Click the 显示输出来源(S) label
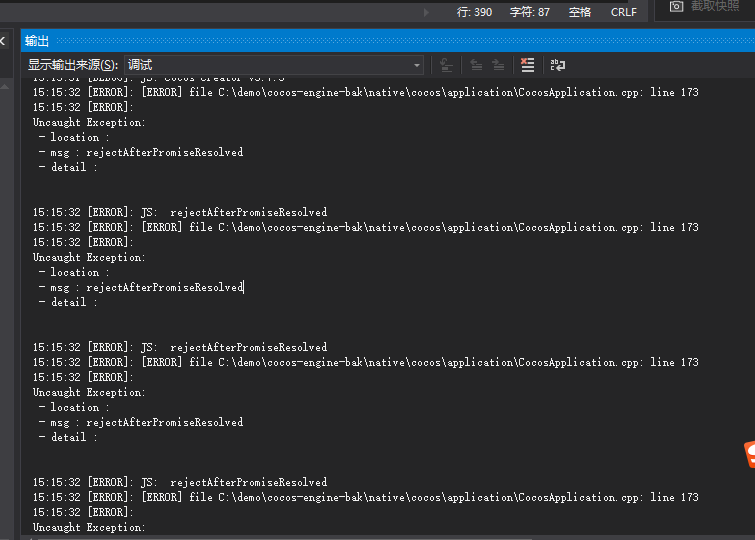The height and width of the screenshot is (540, 755). [73, 65]
